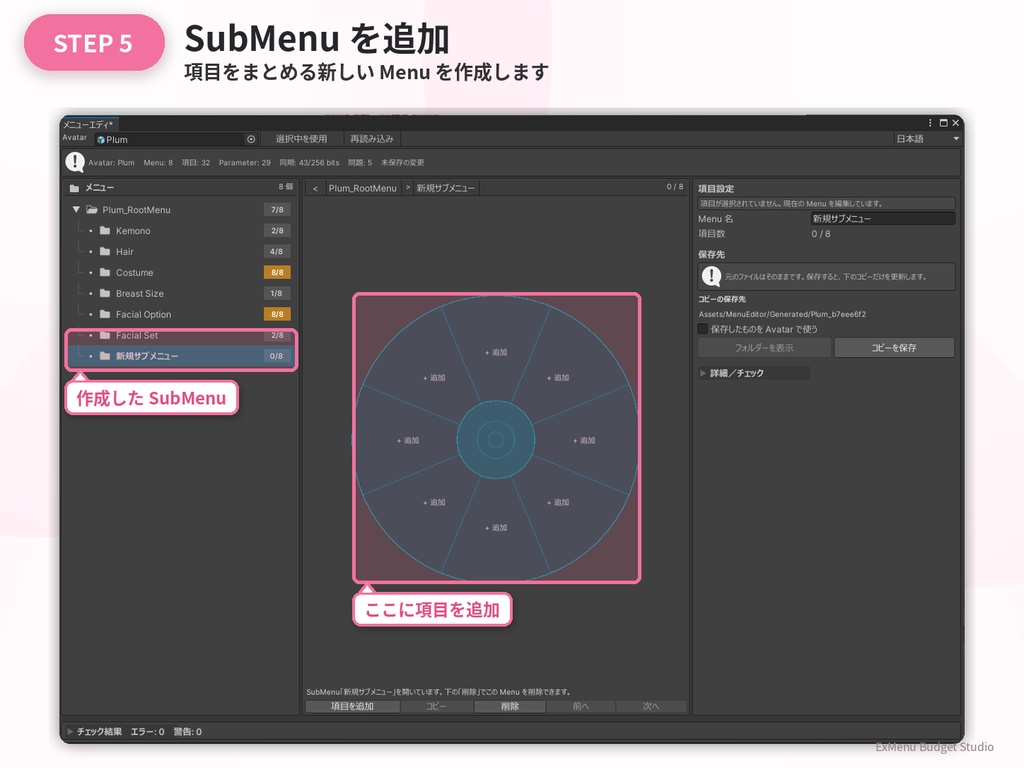Image resolution: width=1024 pixels, height=768 pixels.
Task: Go to Plum_RootMenu in the breadcrumb
Action: click(x=362, y=188)
